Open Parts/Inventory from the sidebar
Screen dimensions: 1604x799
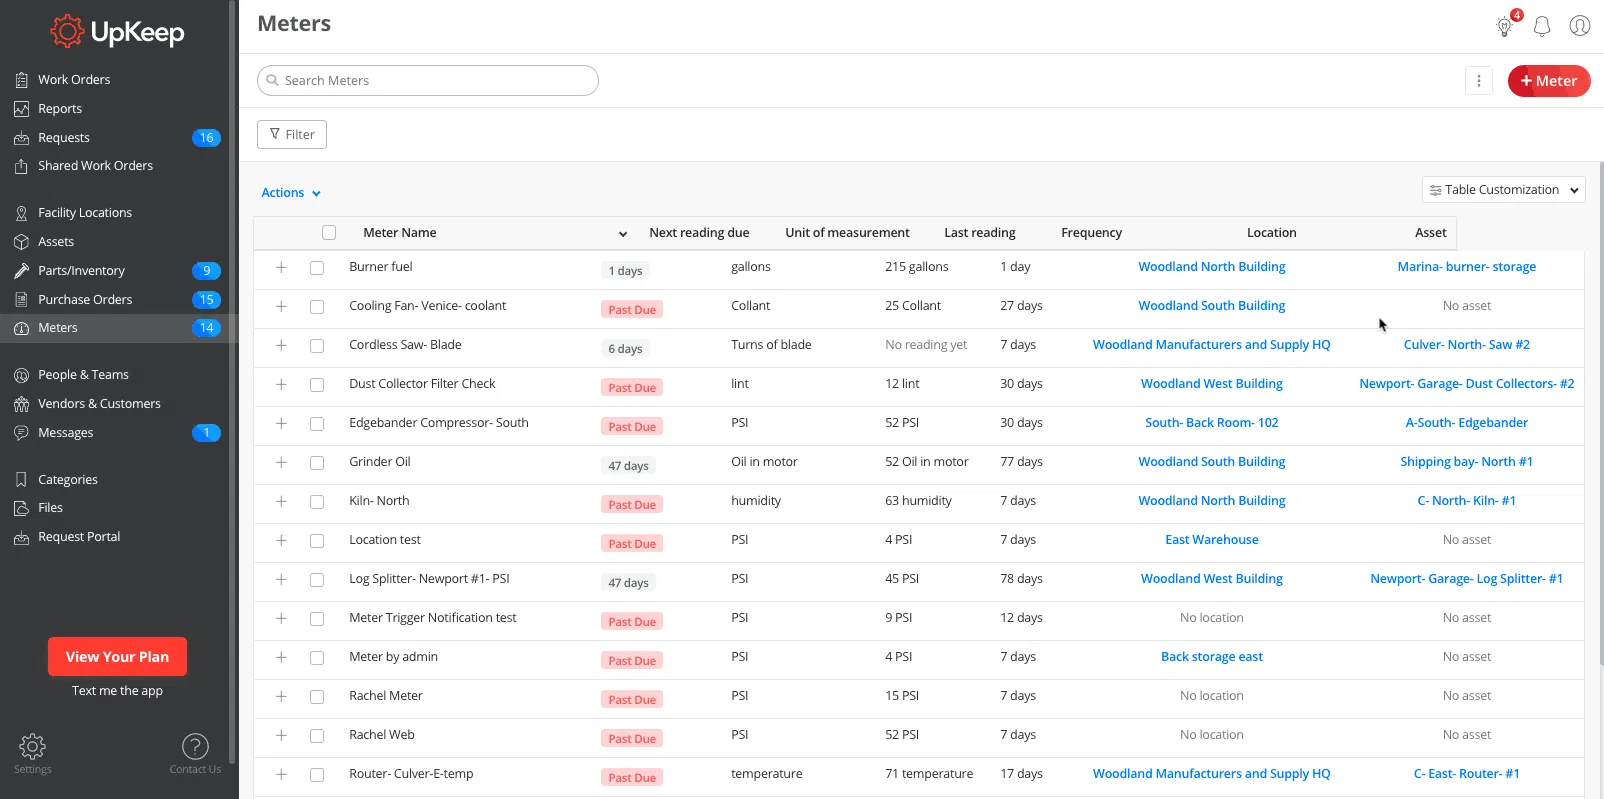81,271
